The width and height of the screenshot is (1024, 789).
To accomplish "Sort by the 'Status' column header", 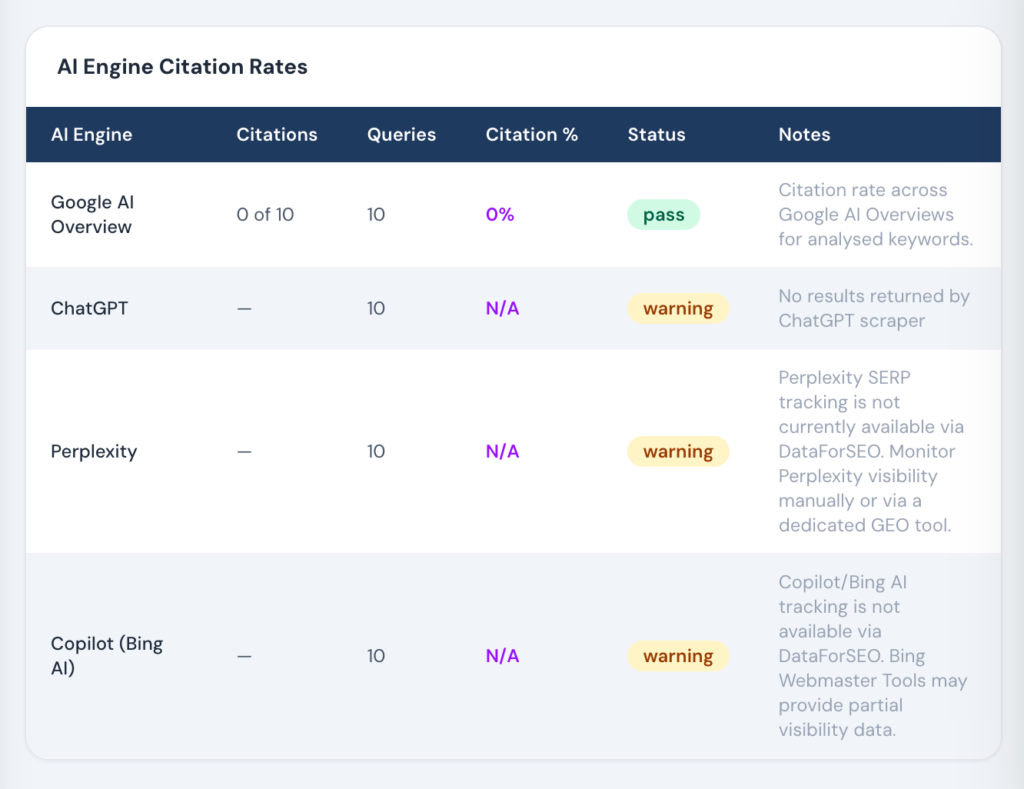I will pyautogui.click(x=656, y=134).
